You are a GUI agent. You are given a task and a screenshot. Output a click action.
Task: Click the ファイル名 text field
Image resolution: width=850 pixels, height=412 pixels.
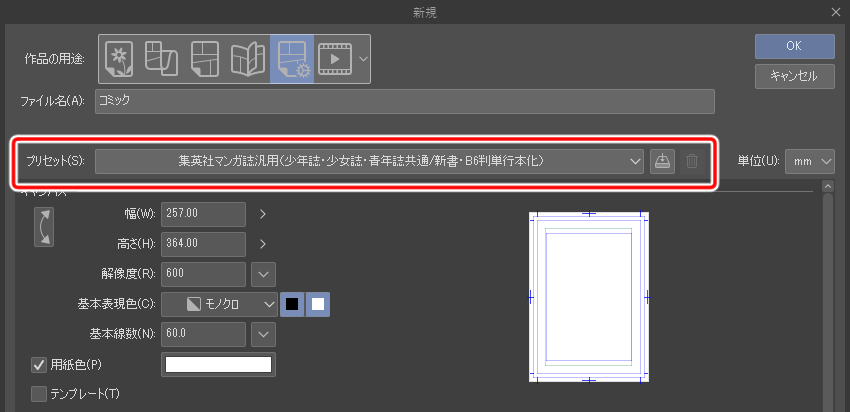point(404,101)
